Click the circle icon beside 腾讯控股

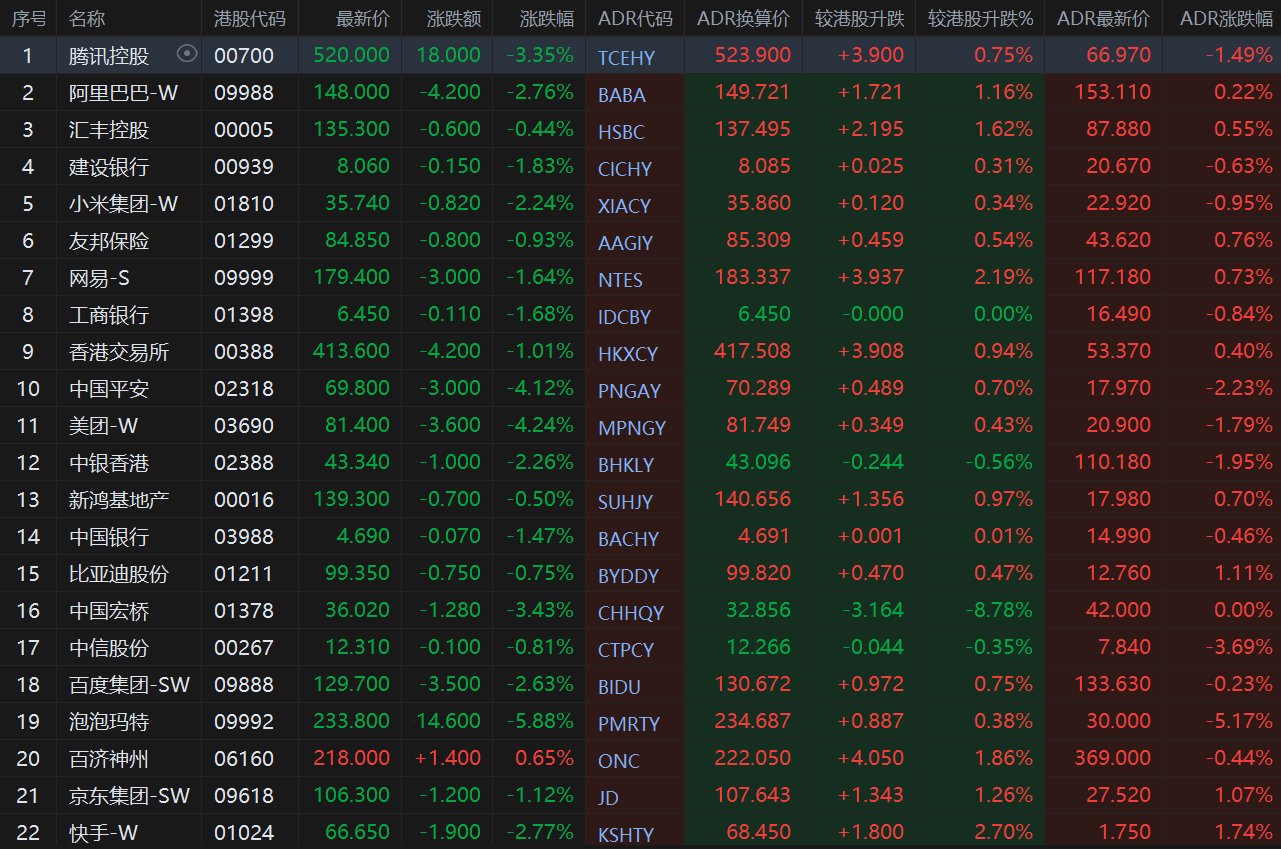coord(187,54)
